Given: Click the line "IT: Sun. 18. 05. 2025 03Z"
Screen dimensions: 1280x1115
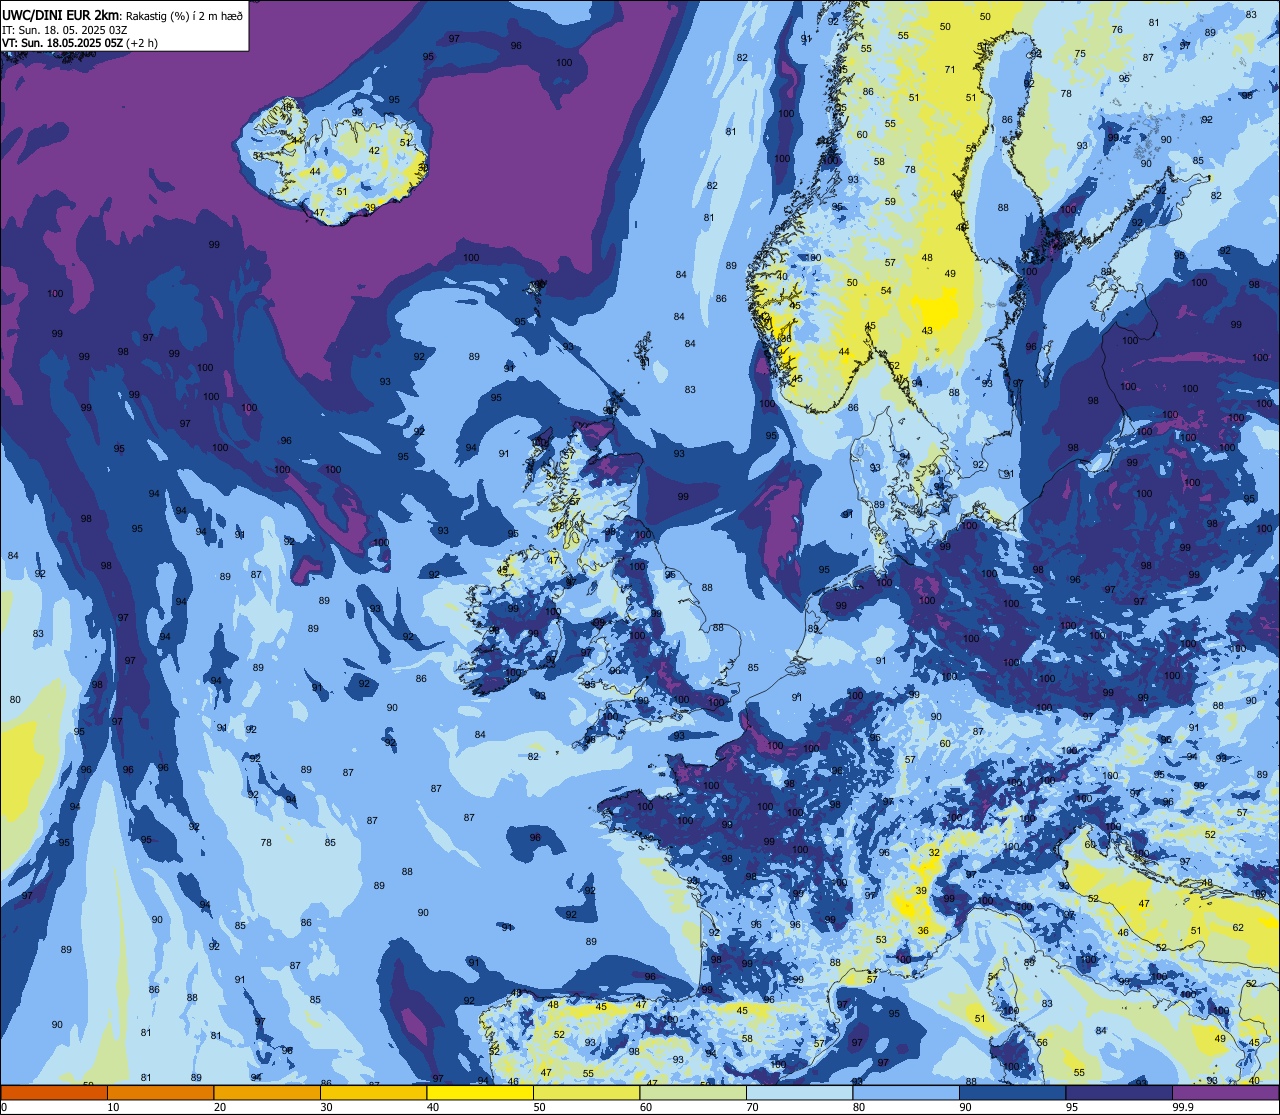Looking at the screenshot, I should click(64, 30).
